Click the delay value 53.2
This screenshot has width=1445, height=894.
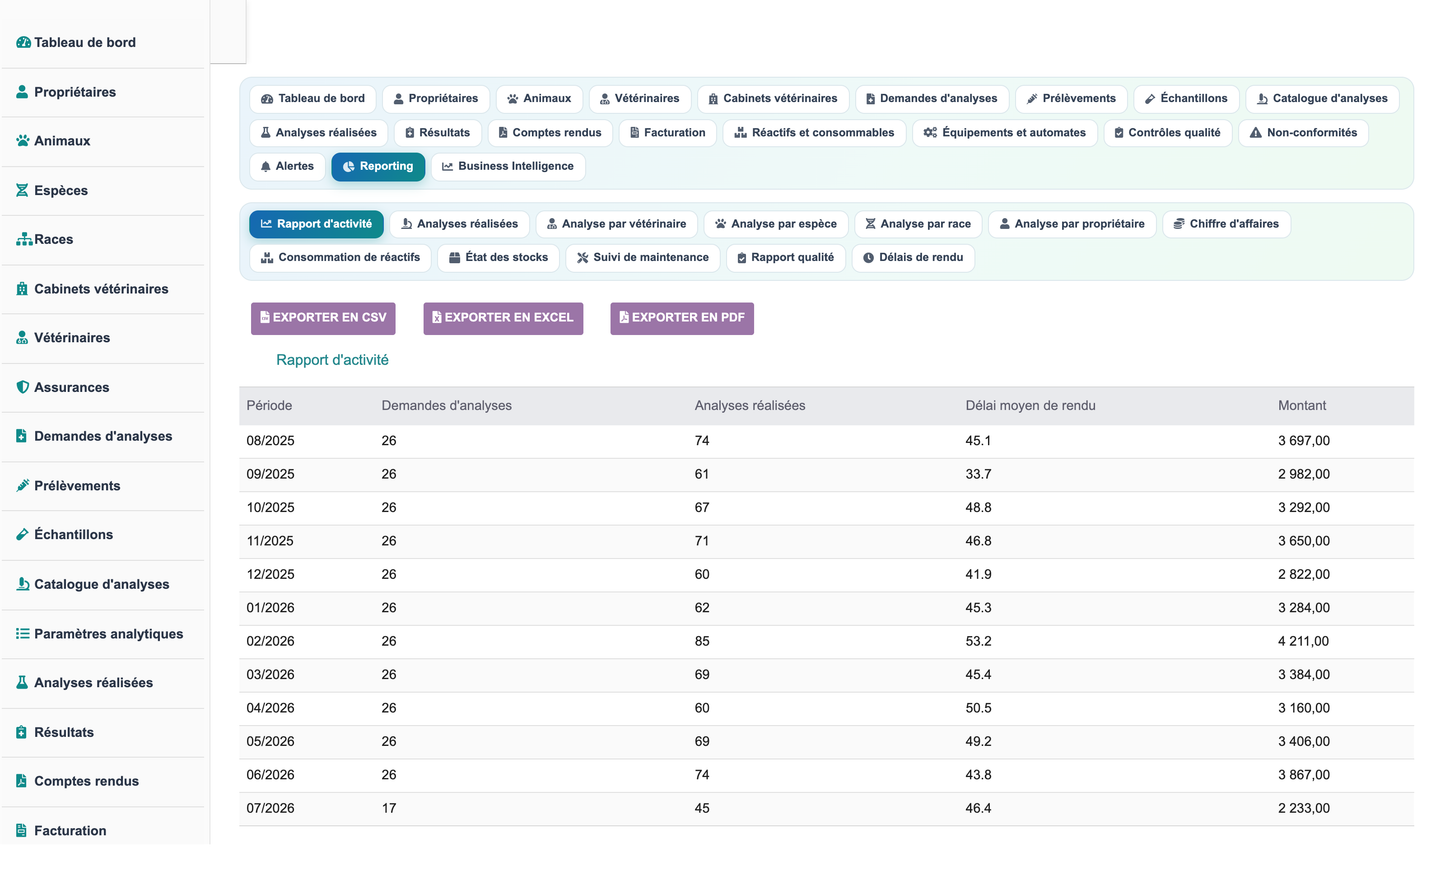(x=979, y=642)
